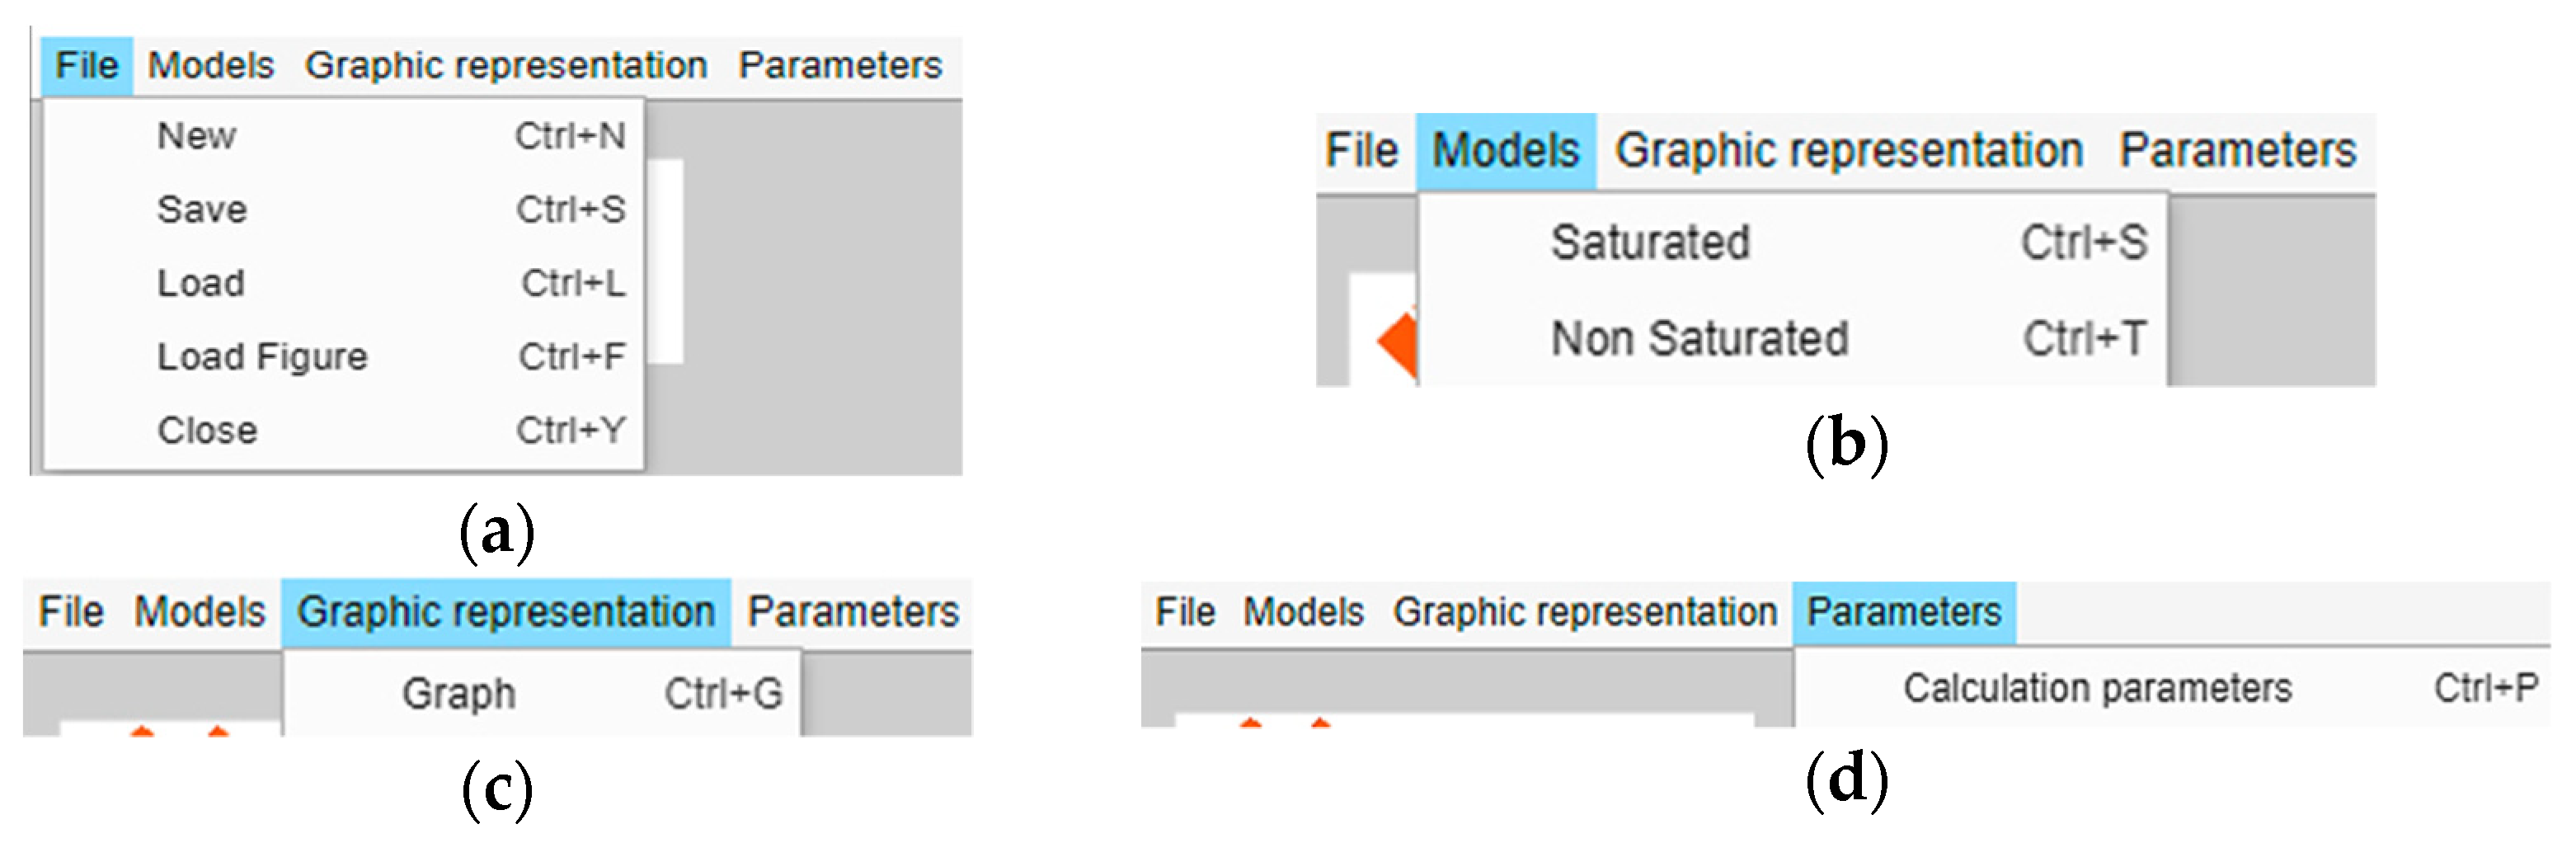Select the Save entry with Ctrl+S shortcut in File menu
The width and height of the screenshot is (2576, 843).
tap(202, 210)
